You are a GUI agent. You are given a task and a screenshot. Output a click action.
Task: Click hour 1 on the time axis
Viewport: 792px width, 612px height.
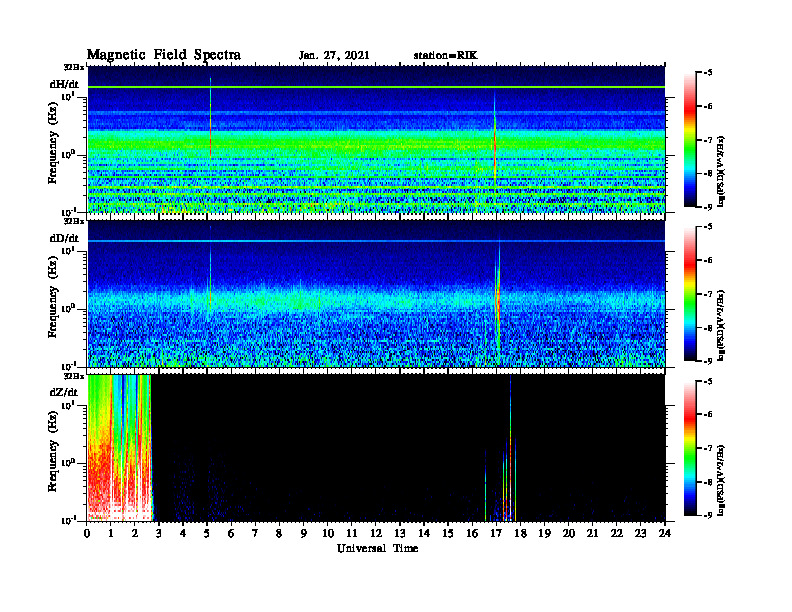[x=111, y=534]
